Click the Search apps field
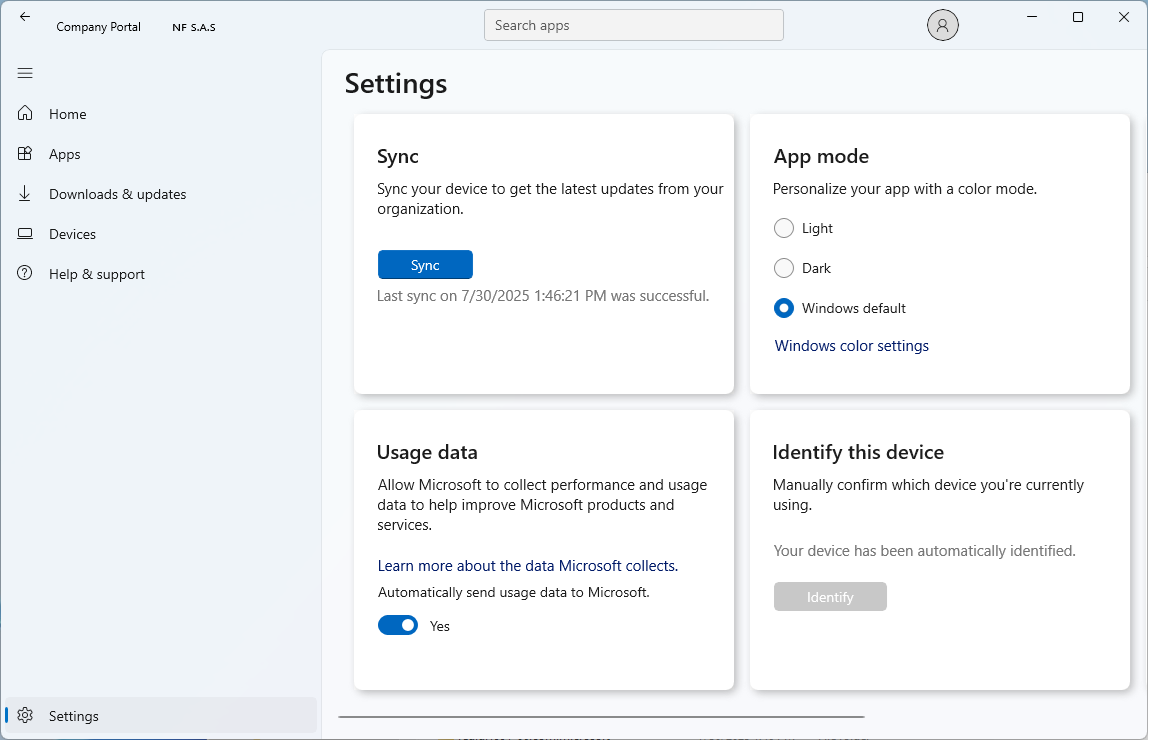Viewport: 1149px width, 740px height. point(634,25)
